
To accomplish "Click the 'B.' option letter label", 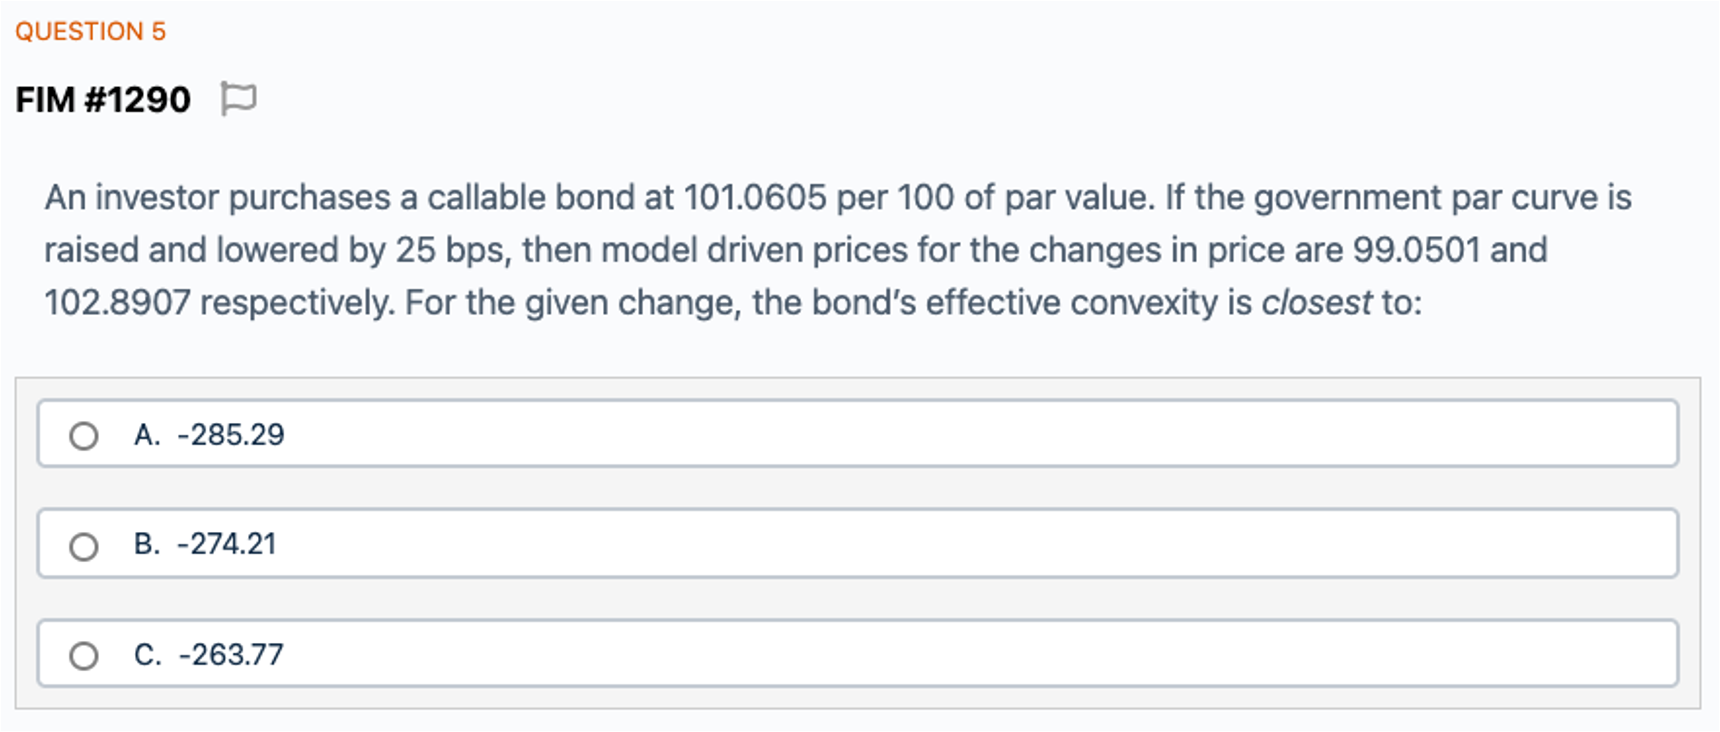I will (x=147, y=544).
